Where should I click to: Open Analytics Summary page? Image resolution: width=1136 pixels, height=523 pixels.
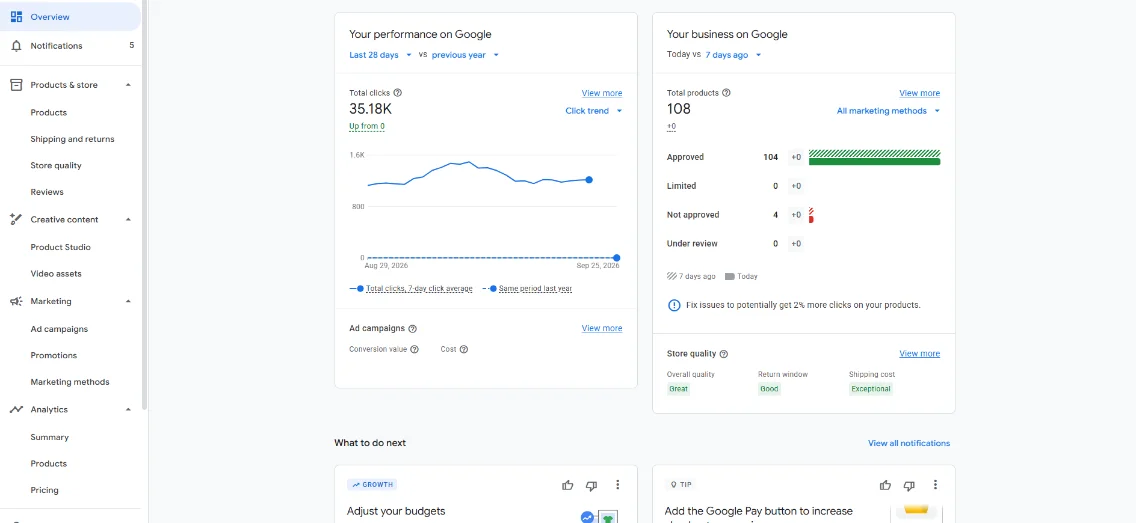coord(49,438)
